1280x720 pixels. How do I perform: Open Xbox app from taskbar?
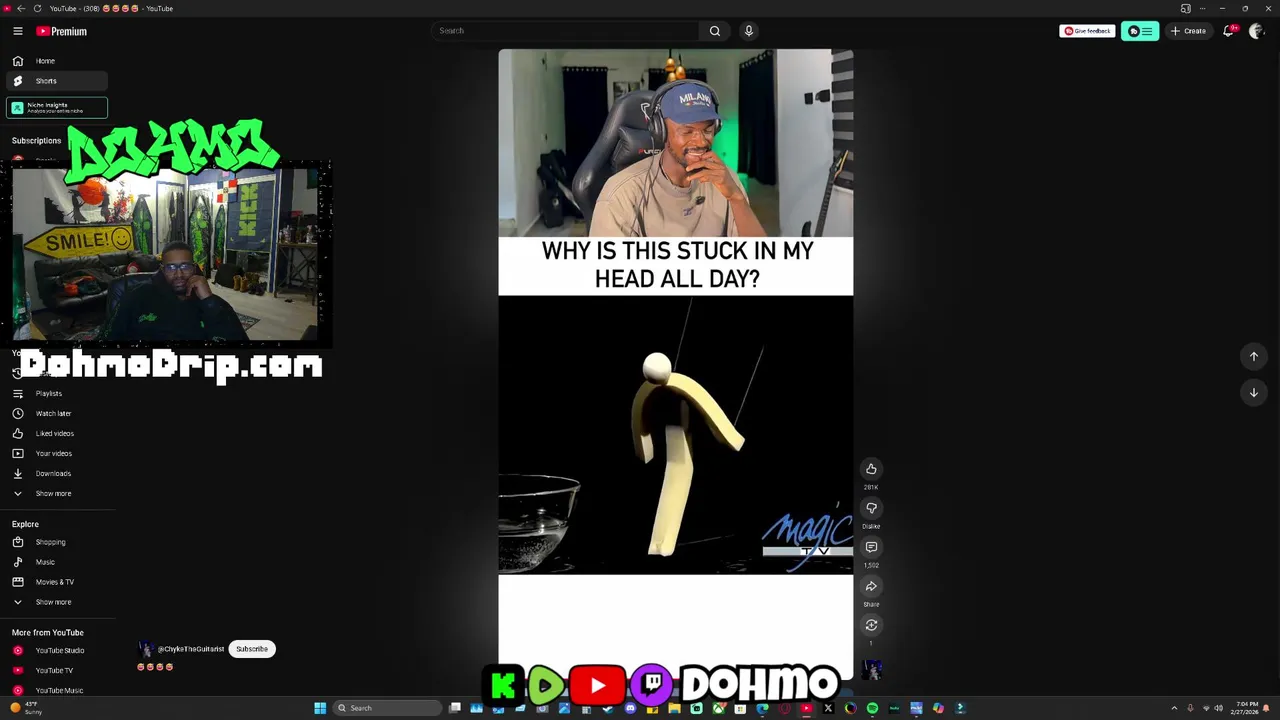[x=718, y=708]
